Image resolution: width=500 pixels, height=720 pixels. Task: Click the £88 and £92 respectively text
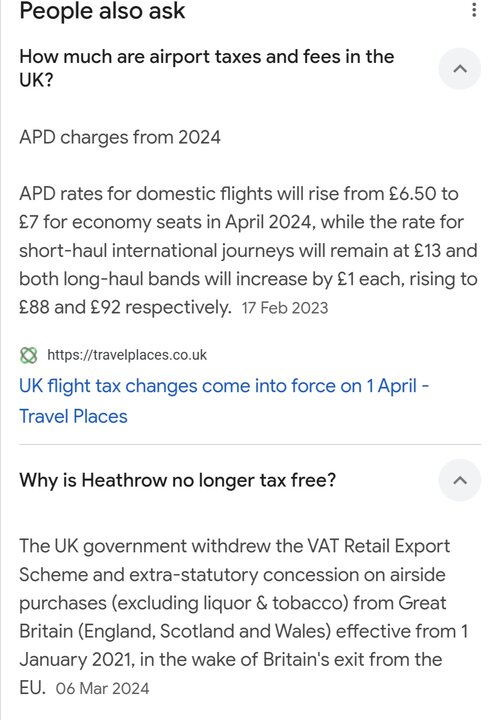[x=125, y=307]
